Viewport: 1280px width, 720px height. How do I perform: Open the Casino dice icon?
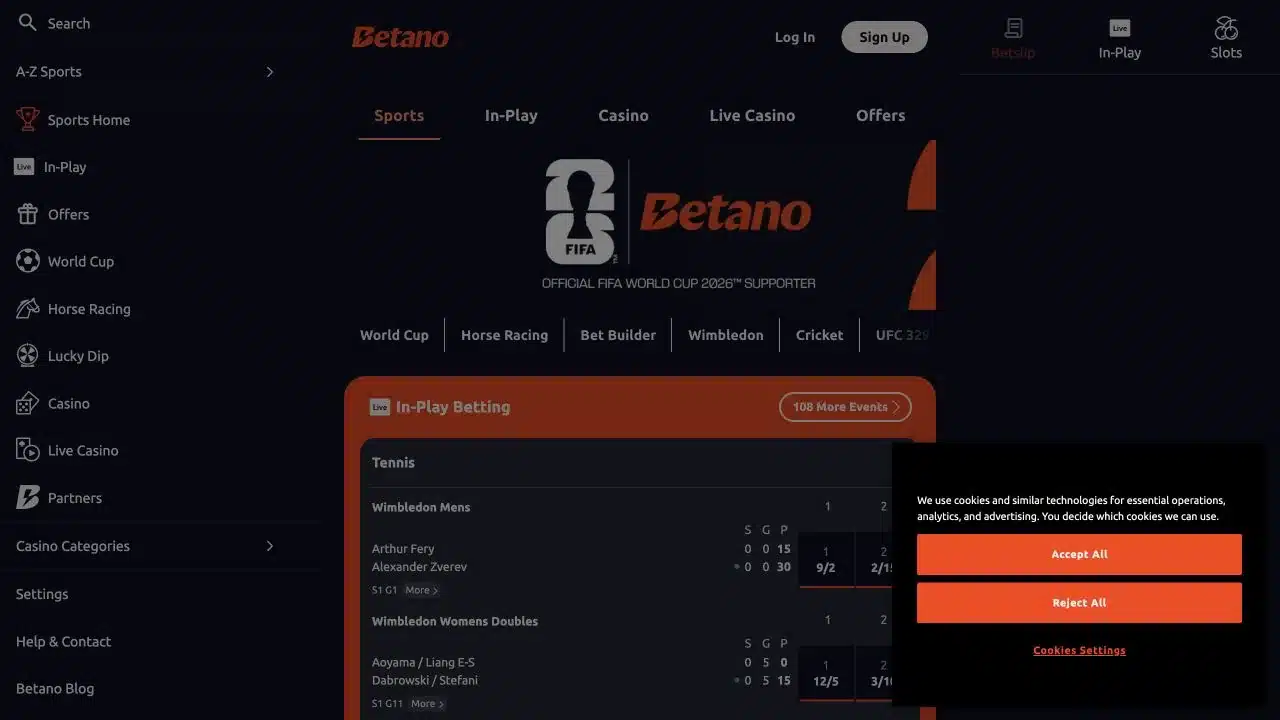[28, 403]
